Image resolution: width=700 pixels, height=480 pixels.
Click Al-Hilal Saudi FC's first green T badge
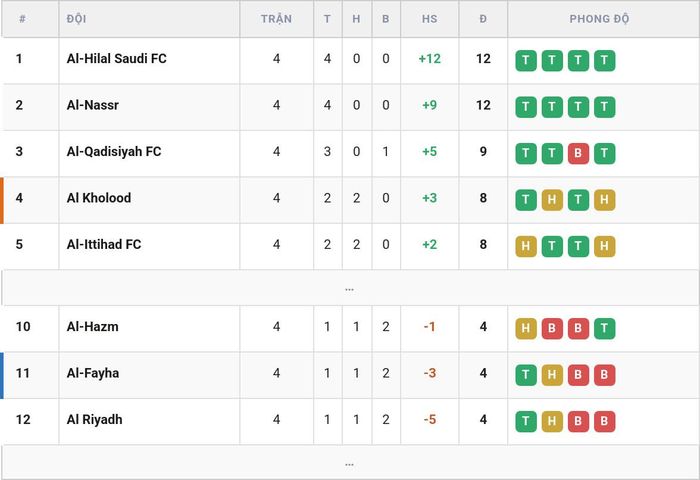click(x=526, y=60)
